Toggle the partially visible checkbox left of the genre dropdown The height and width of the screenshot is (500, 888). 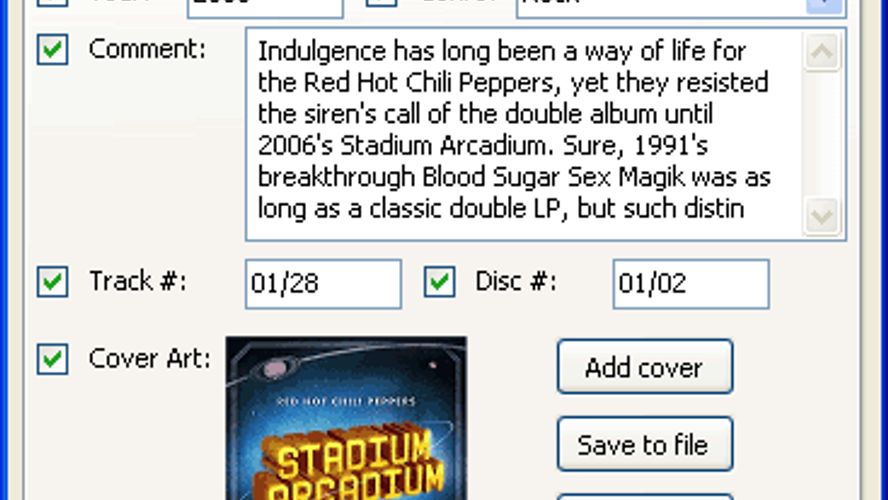point(381,3)
